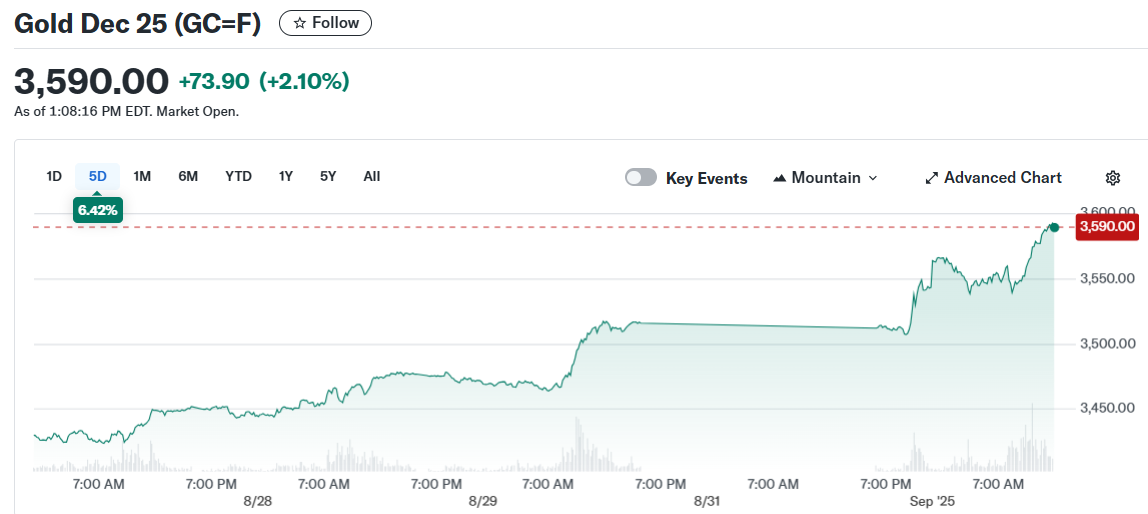
Task: Switch chart to 1M range
Action: [x=142, y=176]
